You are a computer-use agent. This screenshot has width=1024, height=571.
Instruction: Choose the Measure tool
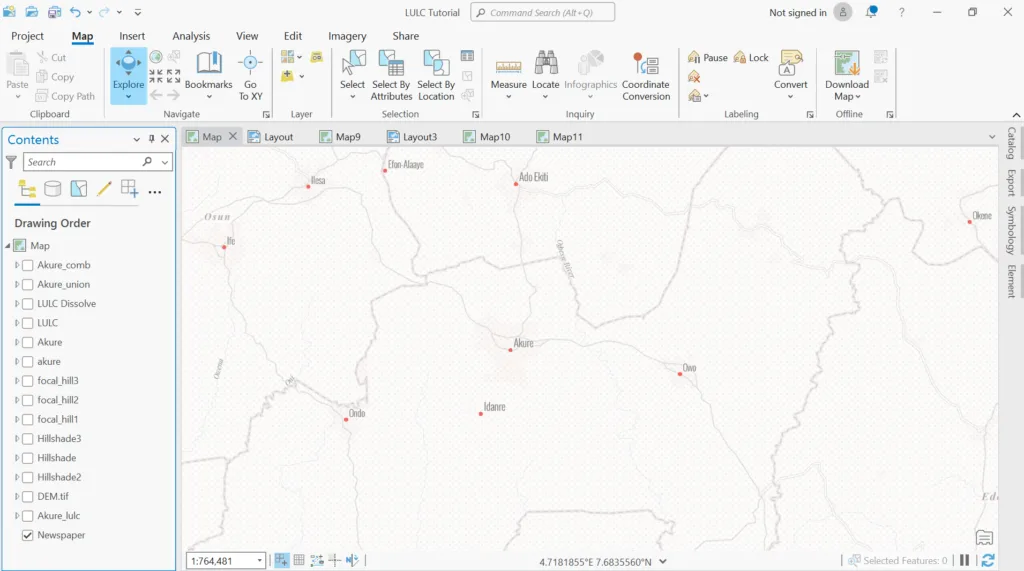coord(508,74)
